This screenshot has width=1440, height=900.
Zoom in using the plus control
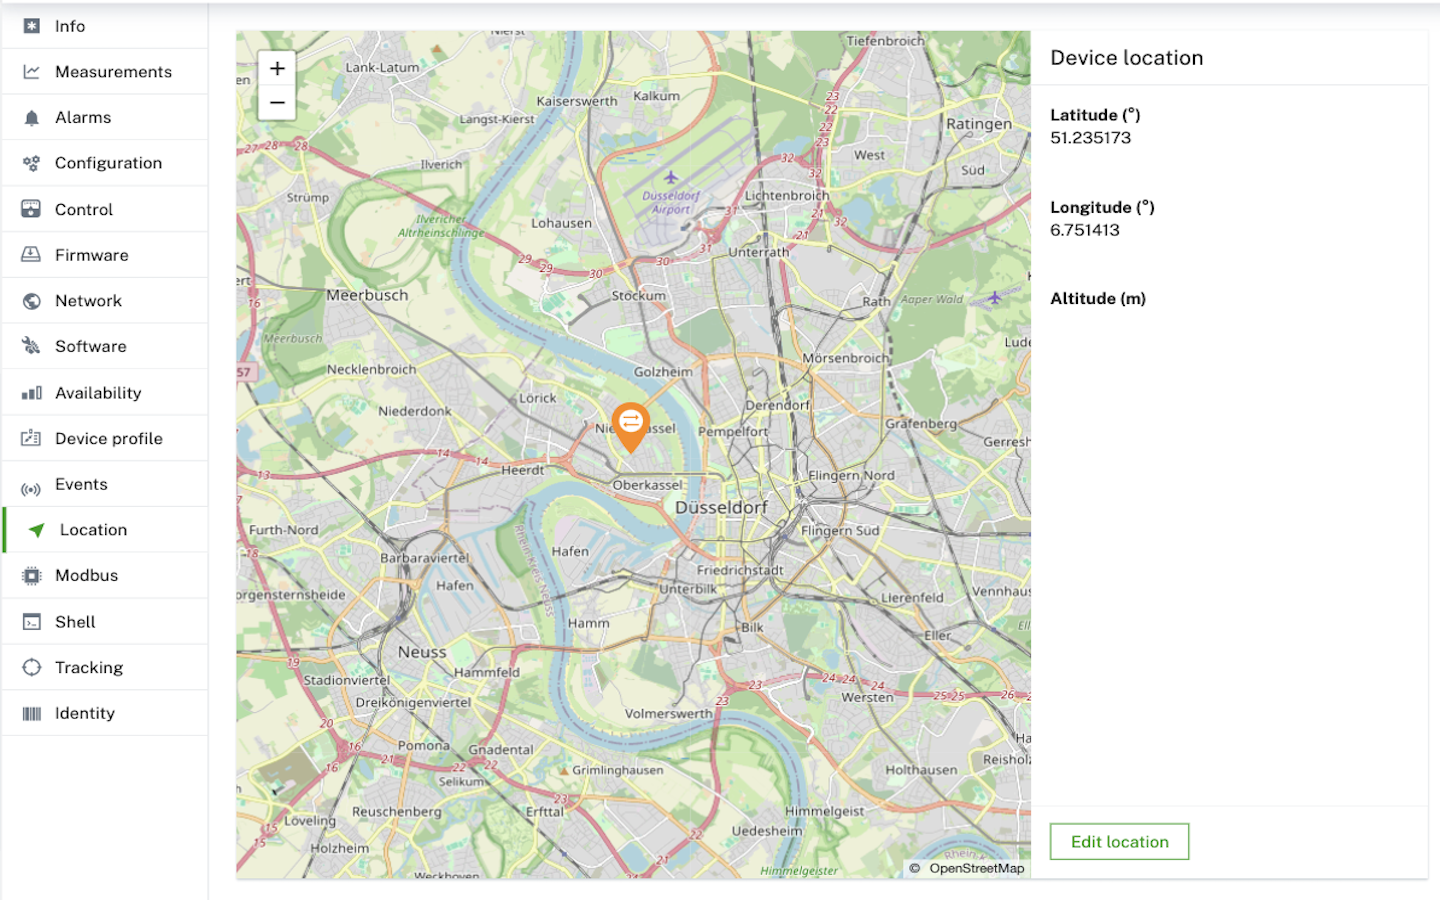(276, 68)
